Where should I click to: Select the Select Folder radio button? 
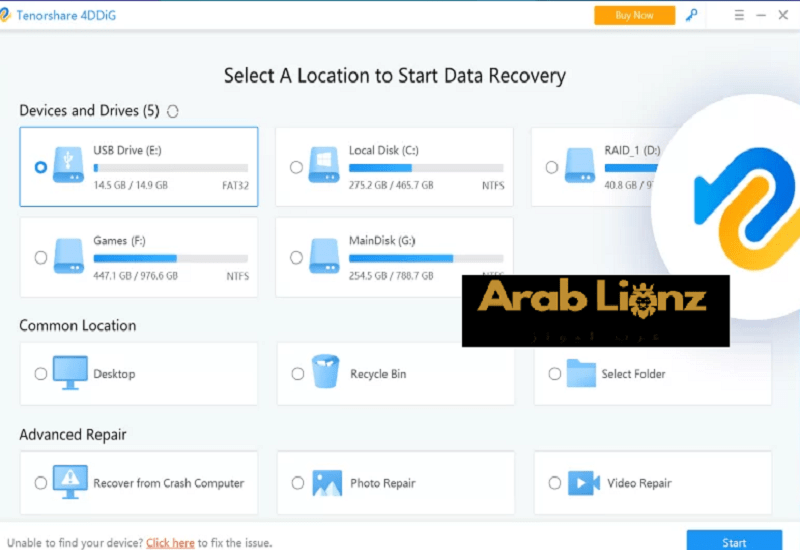(555, 373)
